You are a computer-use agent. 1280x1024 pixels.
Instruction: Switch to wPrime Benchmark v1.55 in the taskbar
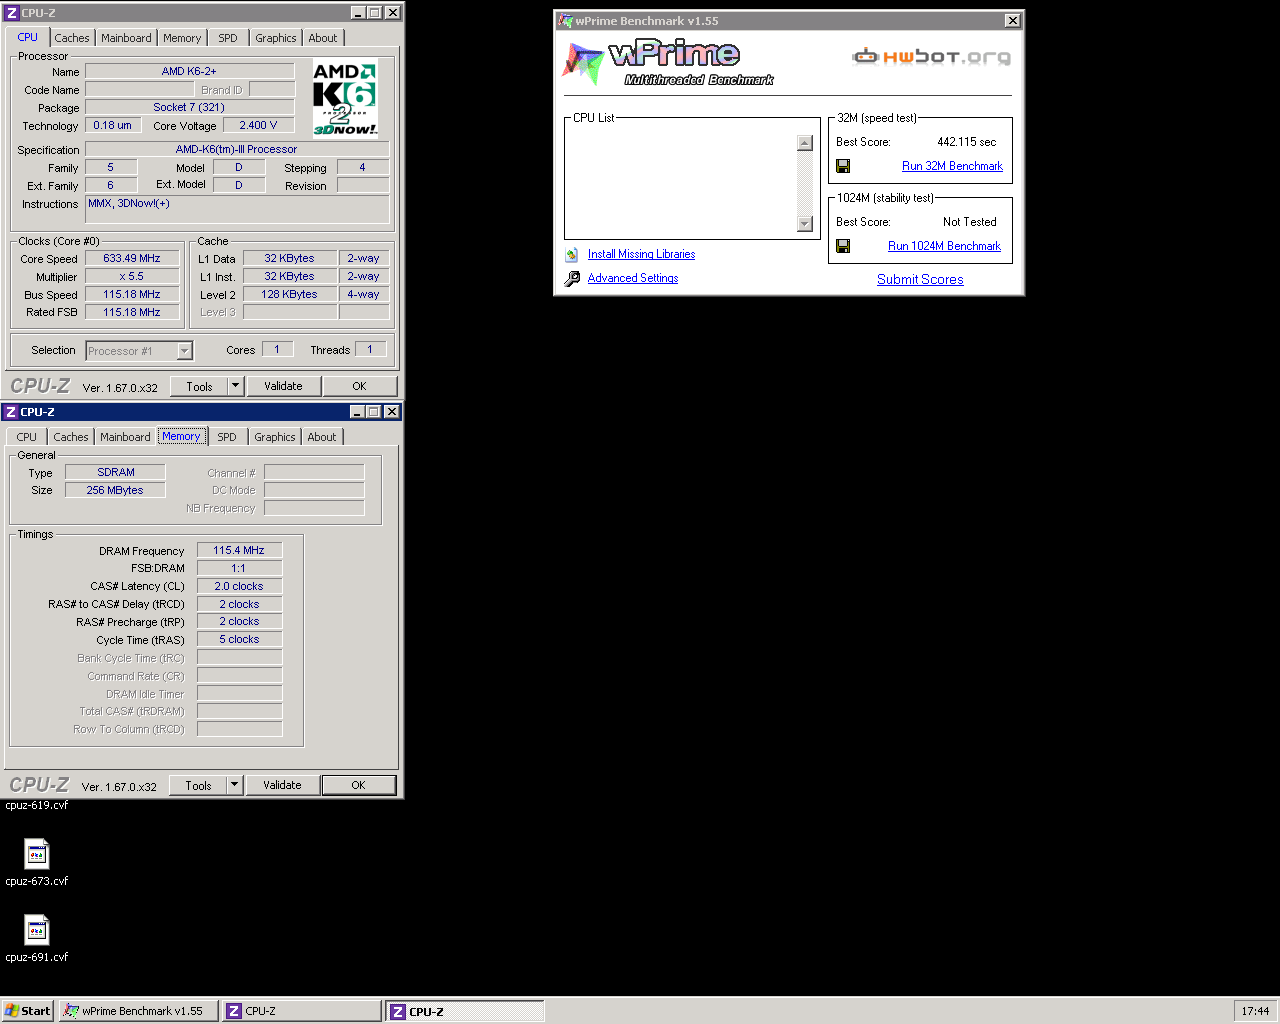pyautogui.click(x=137, y=1011)
